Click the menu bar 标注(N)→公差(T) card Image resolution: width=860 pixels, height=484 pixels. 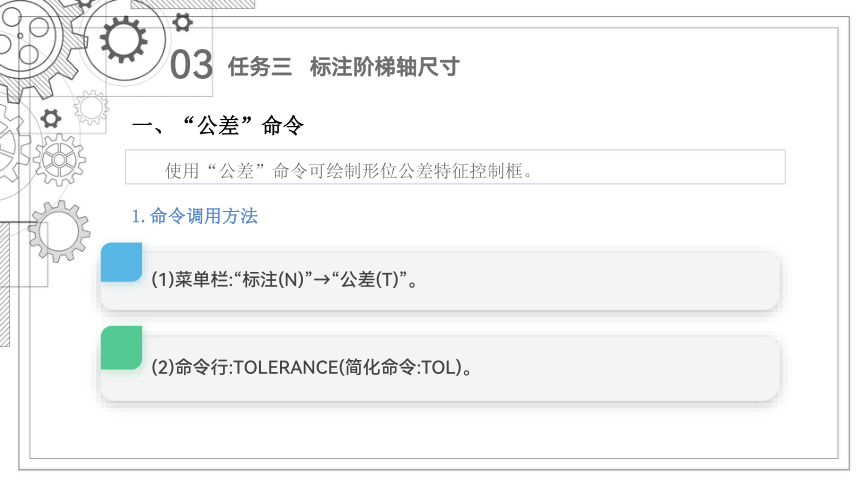(440, 280)
